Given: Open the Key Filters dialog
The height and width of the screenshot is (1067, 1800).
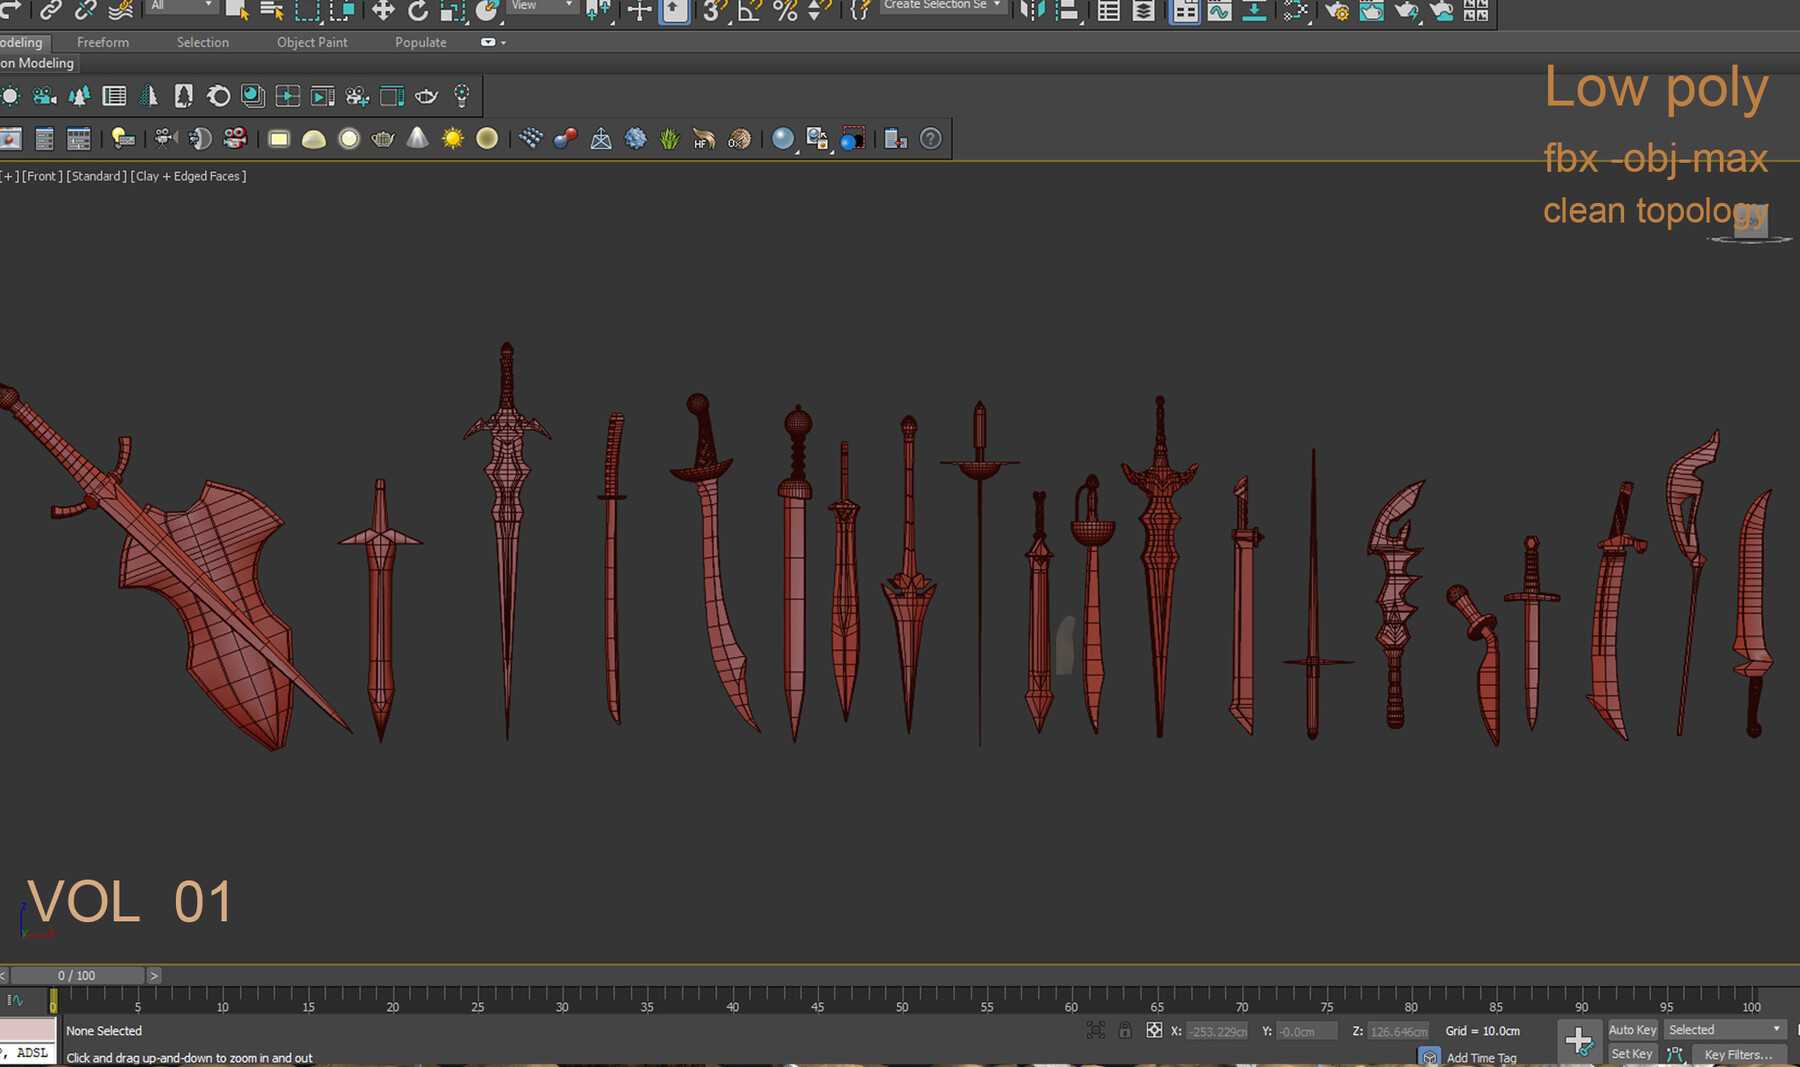Looking at the screenshot, I should (1738, 1054).
